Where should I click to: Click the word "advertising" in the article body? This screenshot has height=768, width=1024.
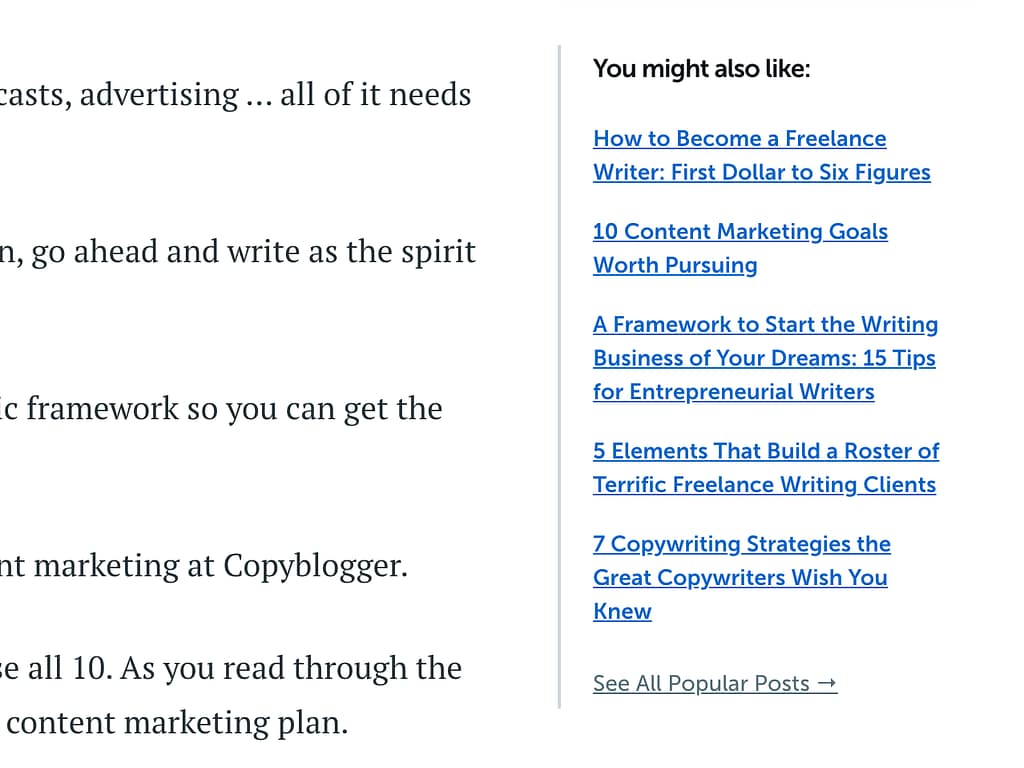point(159,95)
